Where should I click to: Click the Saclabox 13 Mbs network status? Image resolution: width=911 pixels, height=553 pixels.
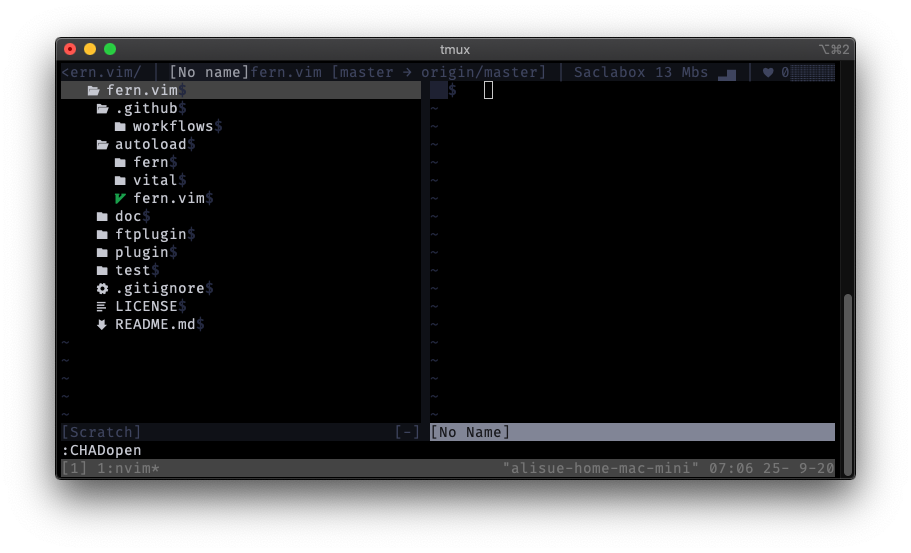click(641, 72)
